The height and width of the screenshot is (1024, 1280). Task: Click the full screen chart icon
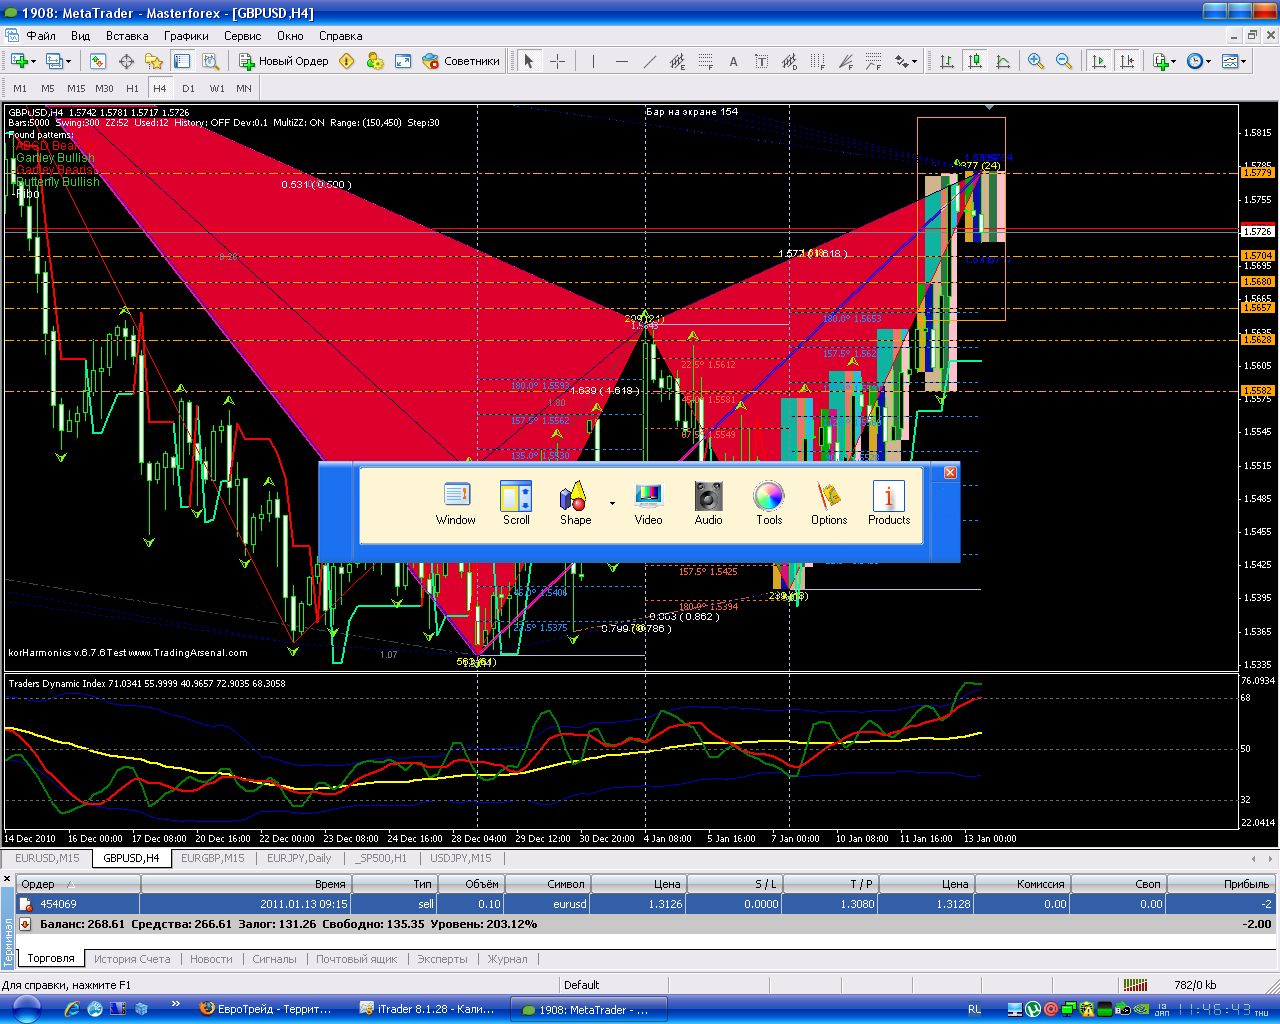tap(403, 61)
